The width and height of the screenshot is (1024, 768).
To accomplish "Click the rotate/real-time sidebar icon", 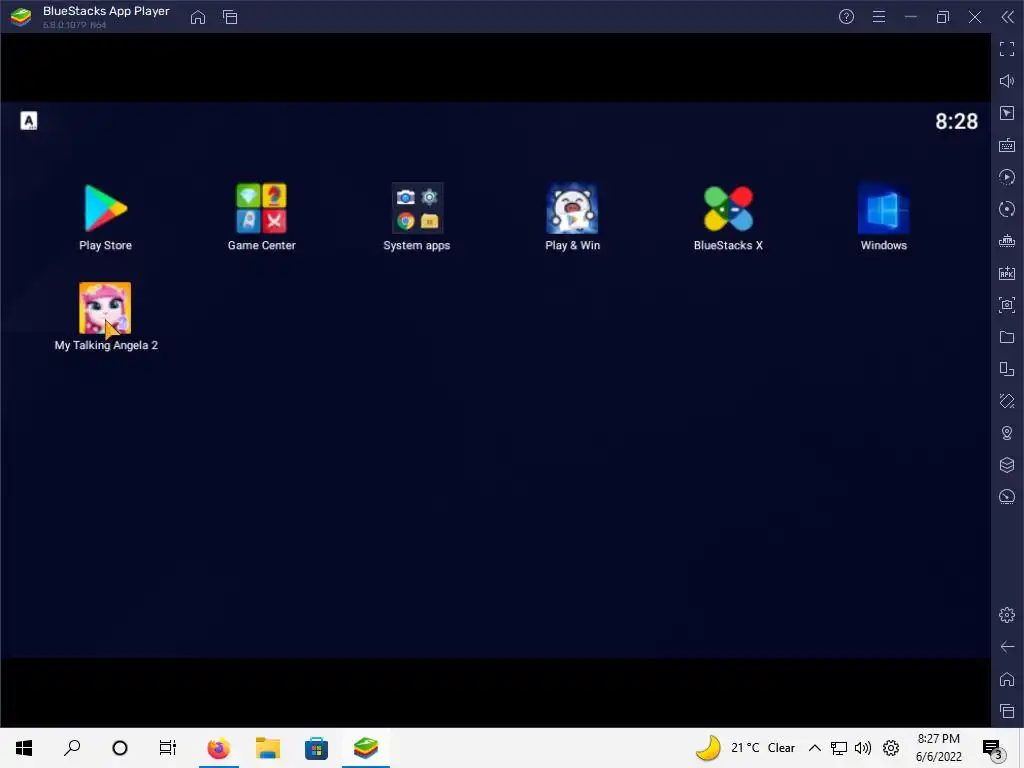I will pyautogui.click(x=1007, y=209).
